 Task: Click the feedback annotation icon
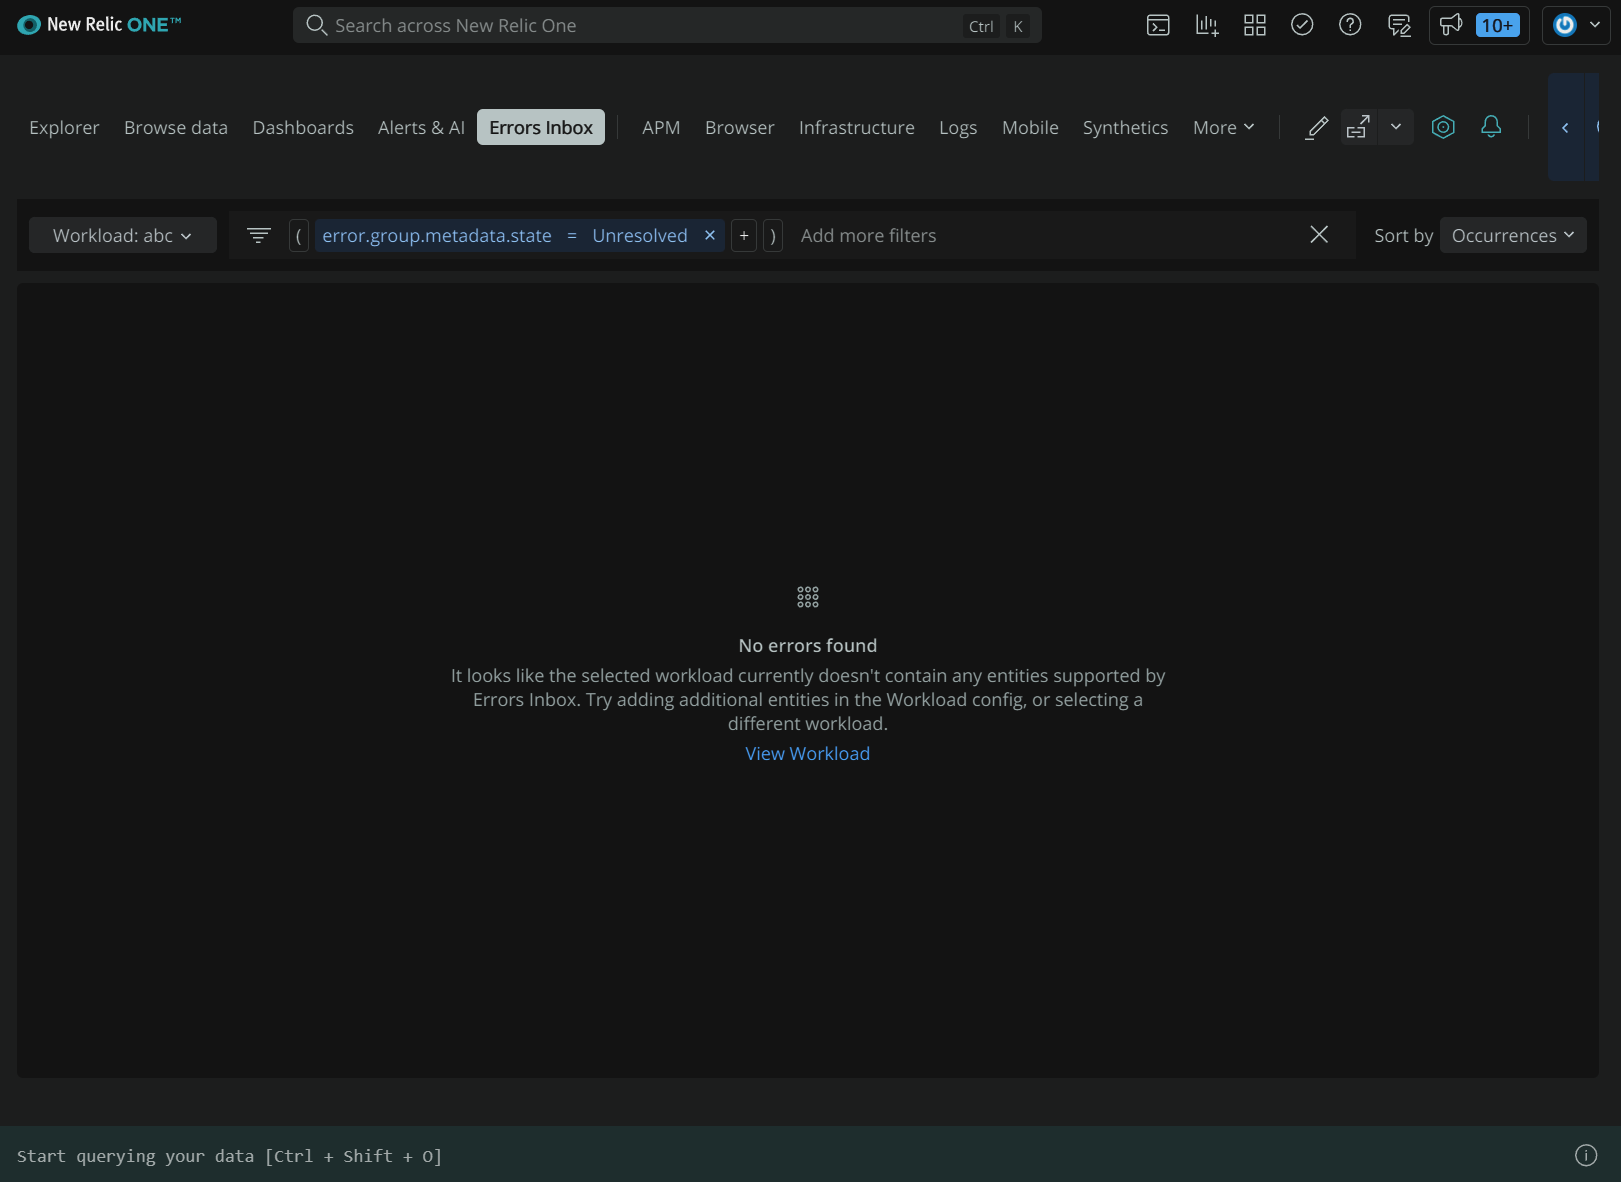[1398, 25]
